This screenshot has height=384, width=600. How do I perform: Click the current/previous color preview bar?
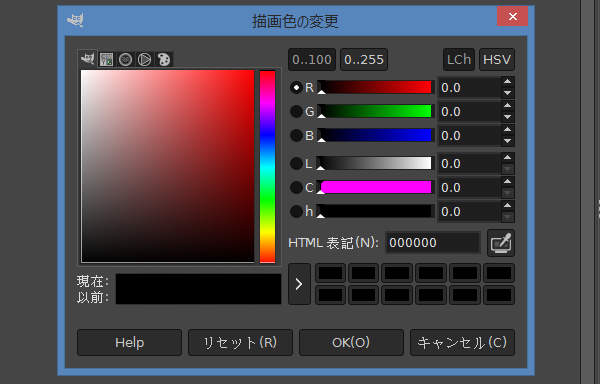point(198,289)
